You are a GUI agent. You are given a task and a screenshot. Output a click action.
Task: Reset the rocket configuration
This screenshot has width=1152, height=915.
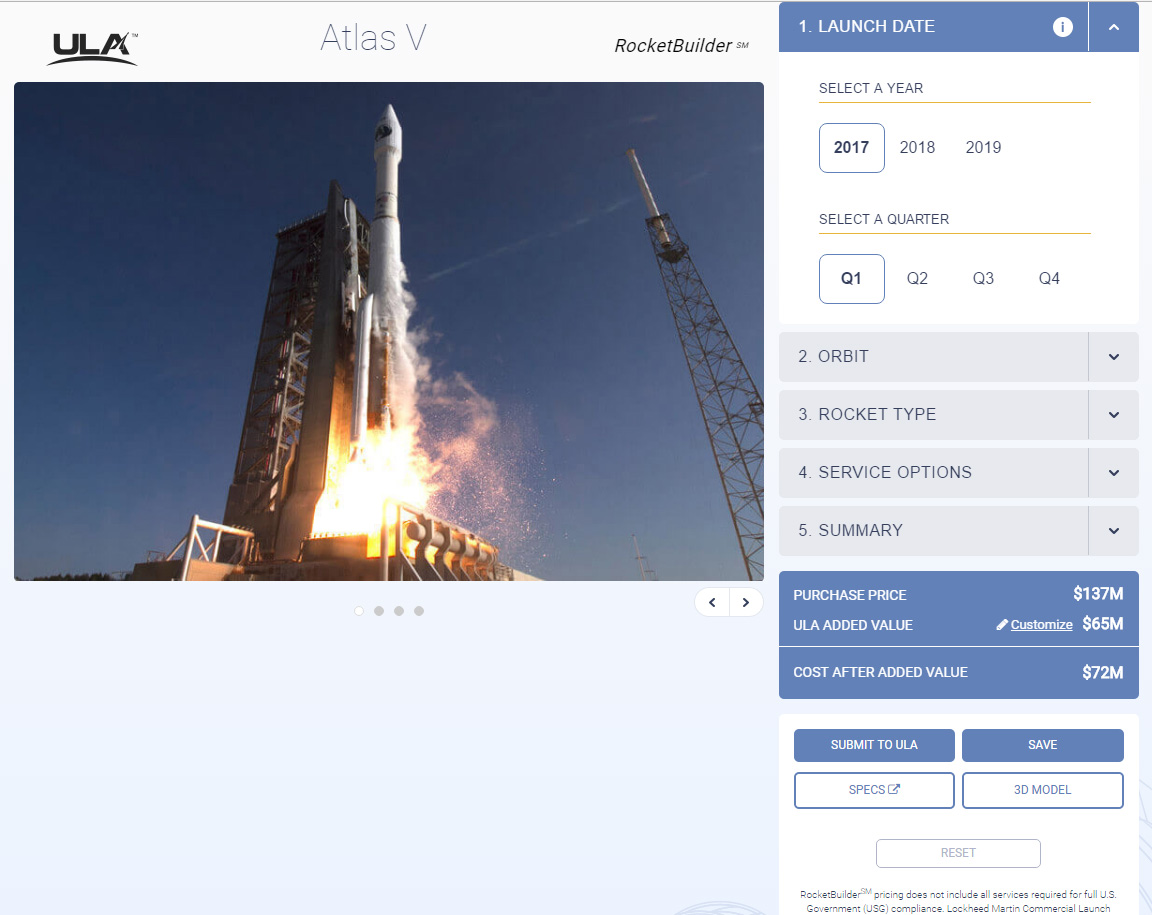click(957, 853)
